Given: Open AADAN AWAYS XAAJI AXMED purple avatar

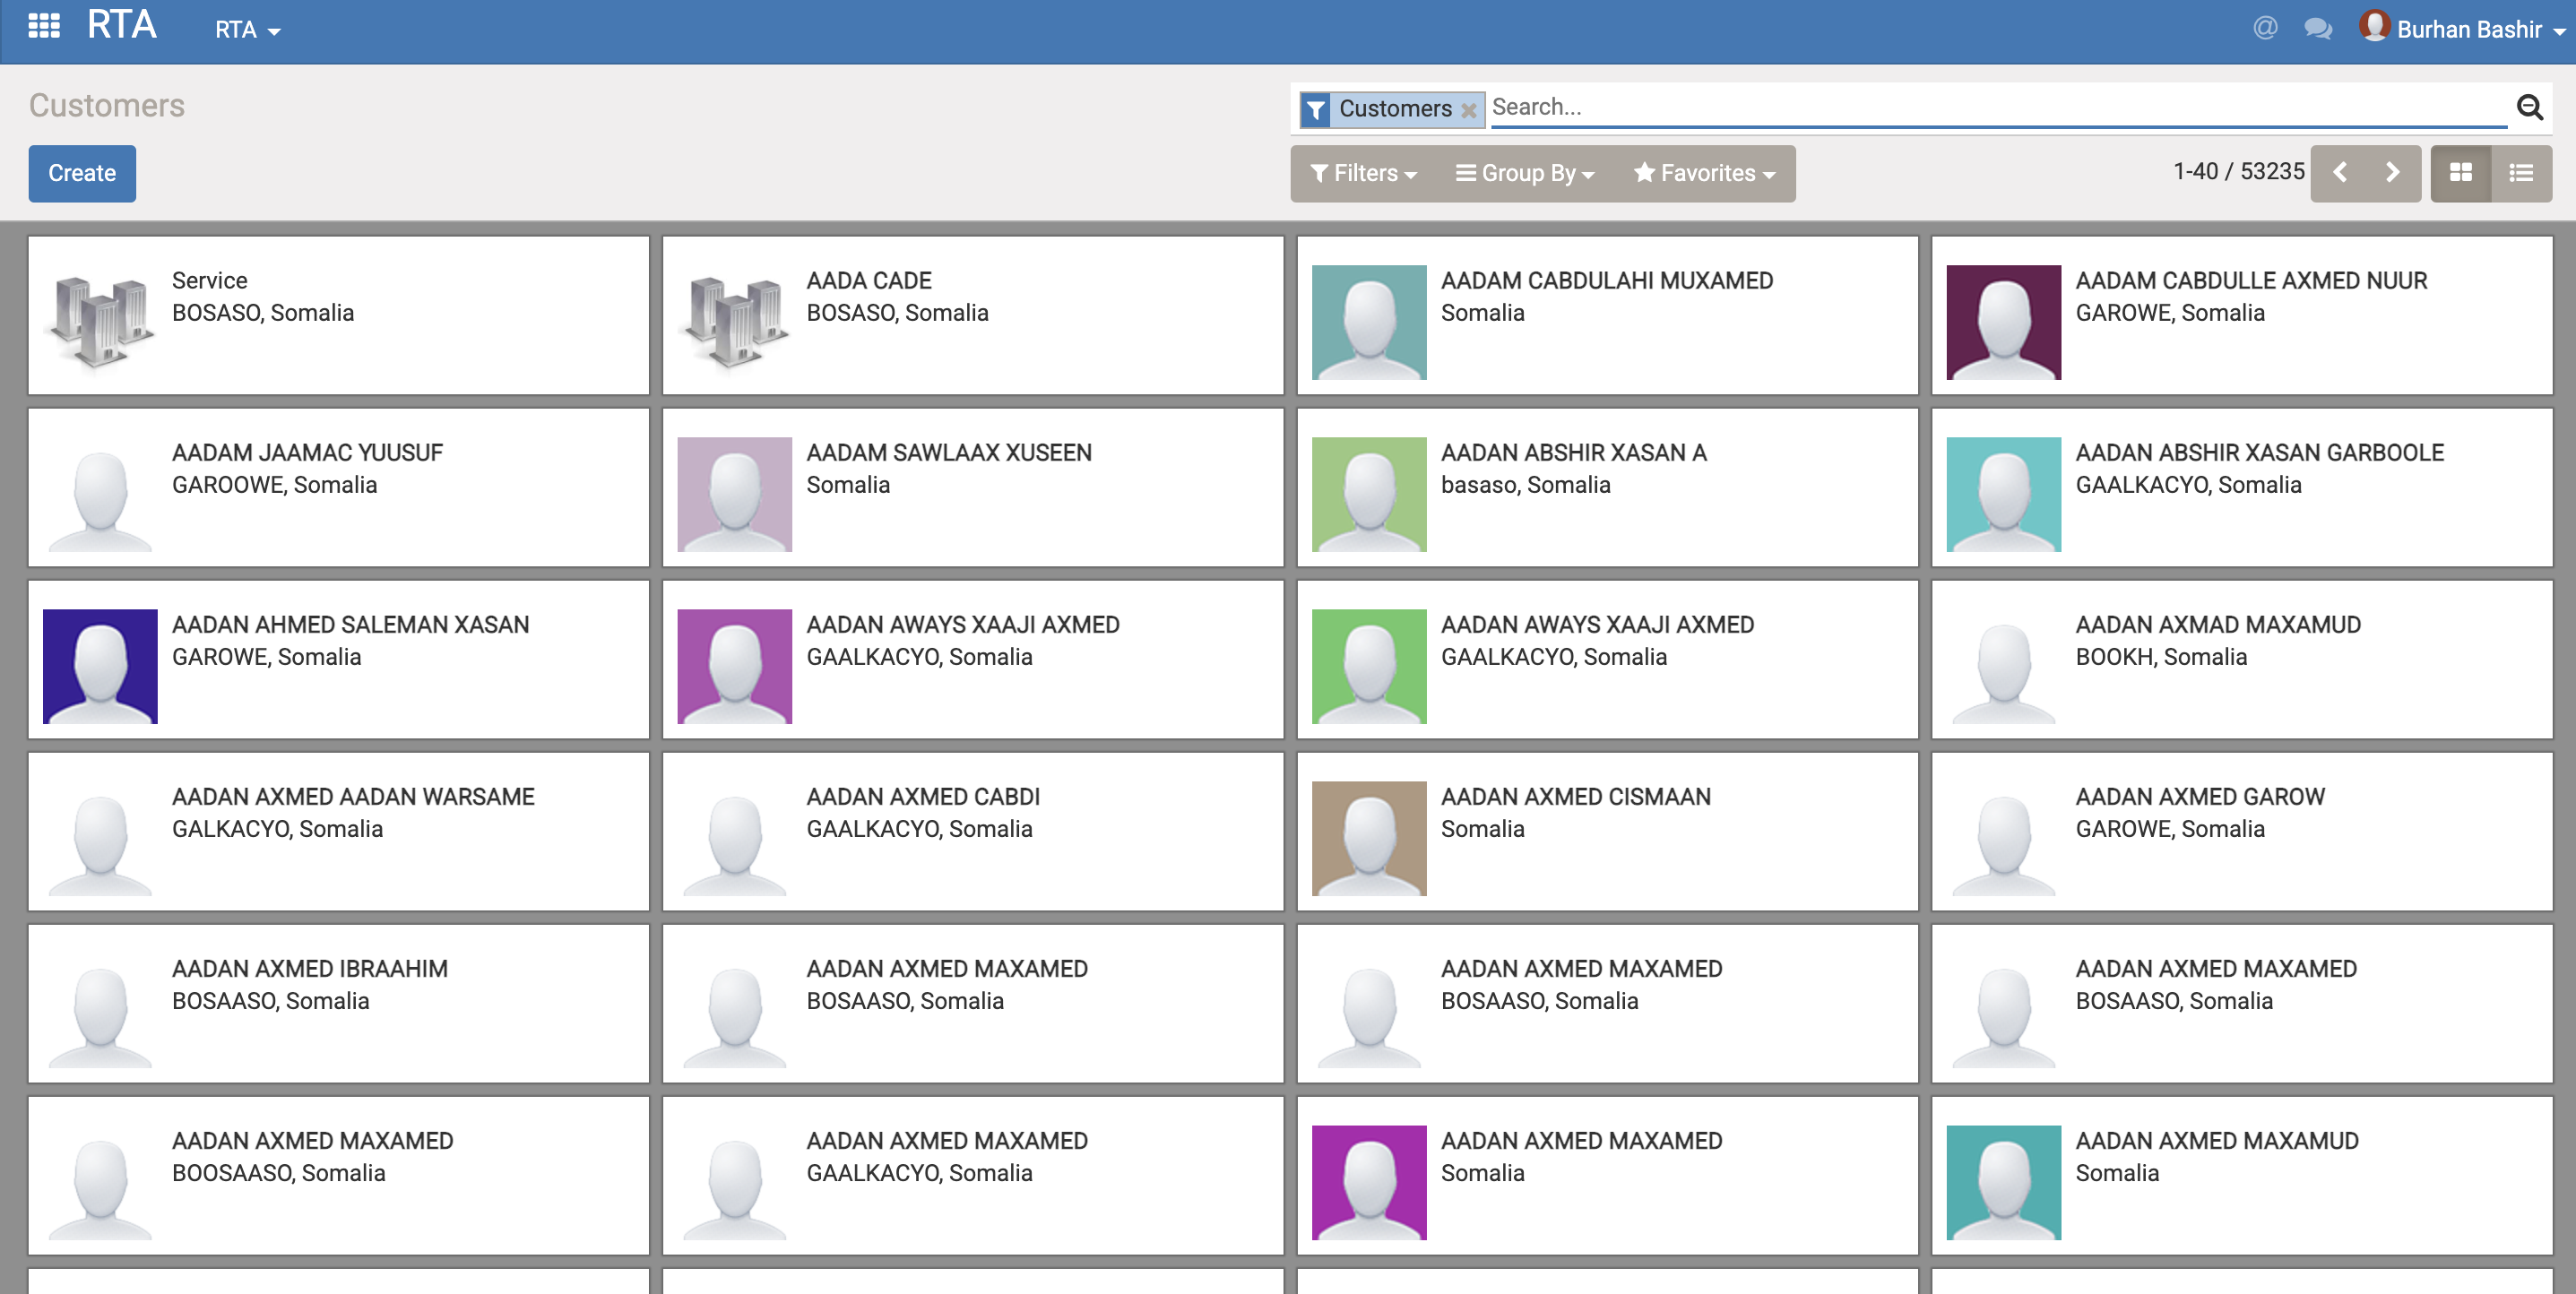Looking at the screenshot, I should pos(735,665).
